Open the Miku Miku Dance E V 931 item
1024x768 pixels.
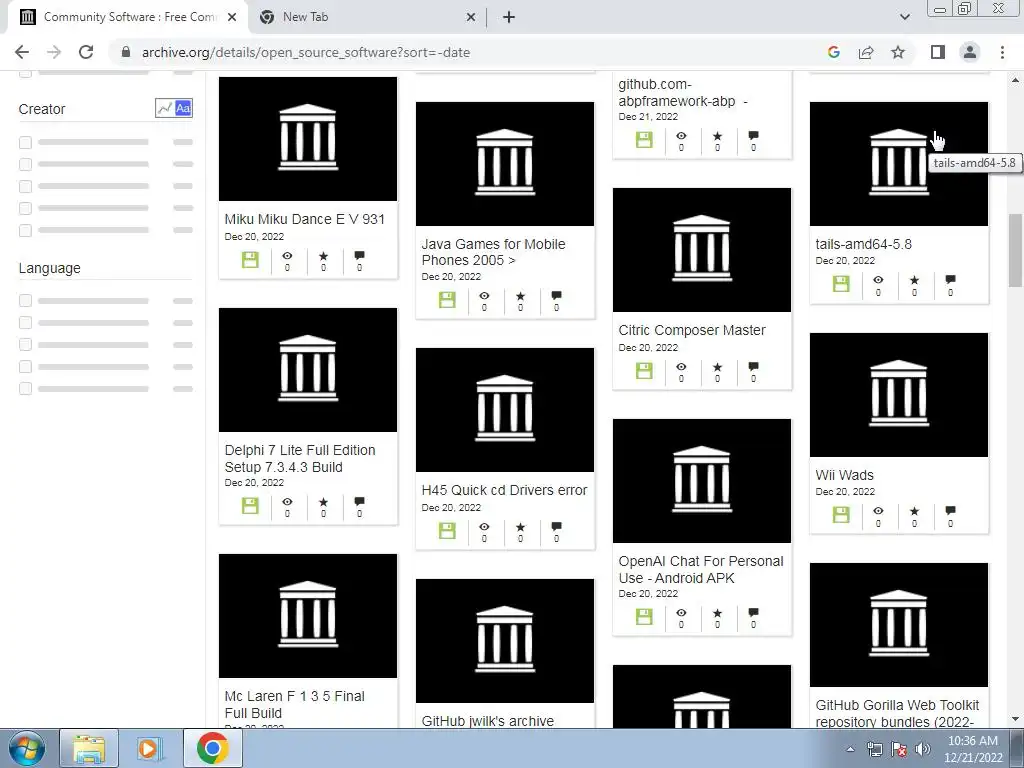(304, 219)
